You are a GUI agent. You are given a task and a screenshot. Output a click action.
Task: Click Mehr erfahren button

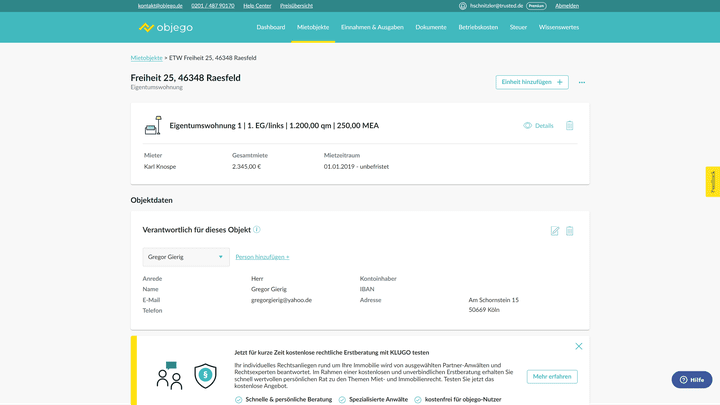tap(552, 377)
